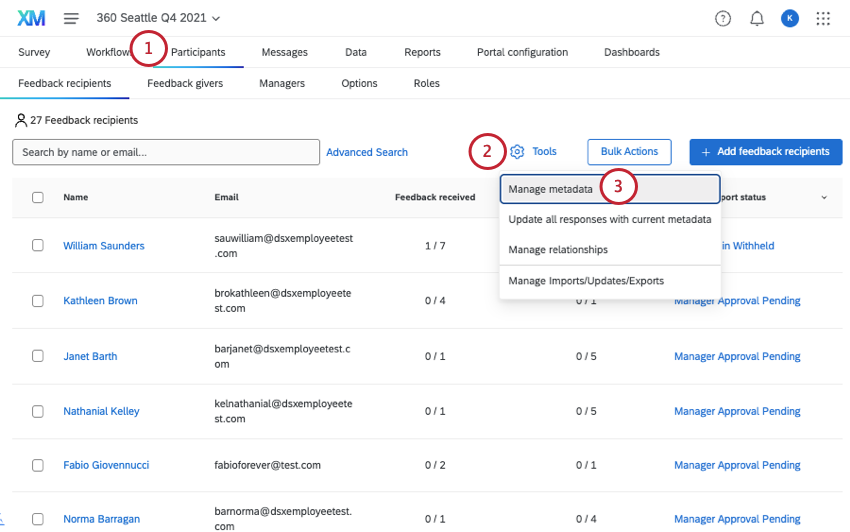Check the box for Janet Barth
The image size is (850, 532).
click(x=38, y=356)
